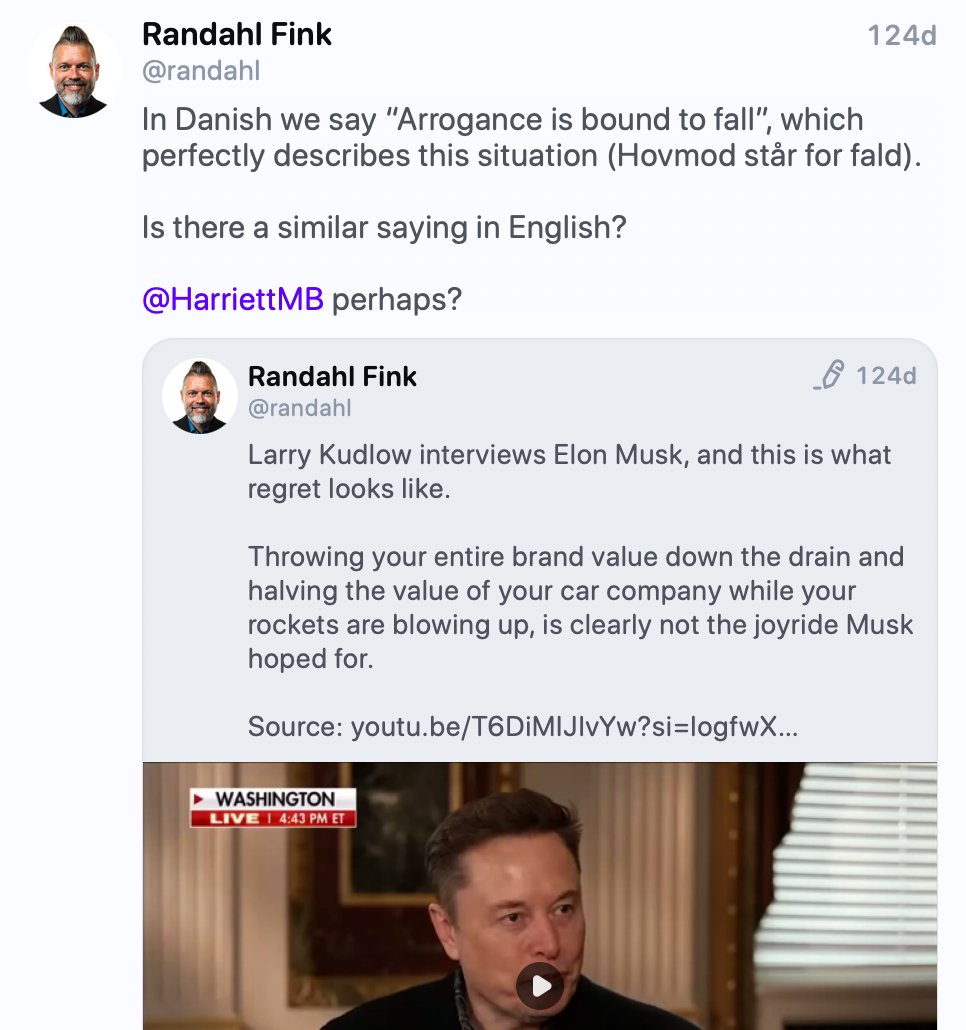Play the Elon Musk interview video
966x1030 pixels.
(540, 986)
